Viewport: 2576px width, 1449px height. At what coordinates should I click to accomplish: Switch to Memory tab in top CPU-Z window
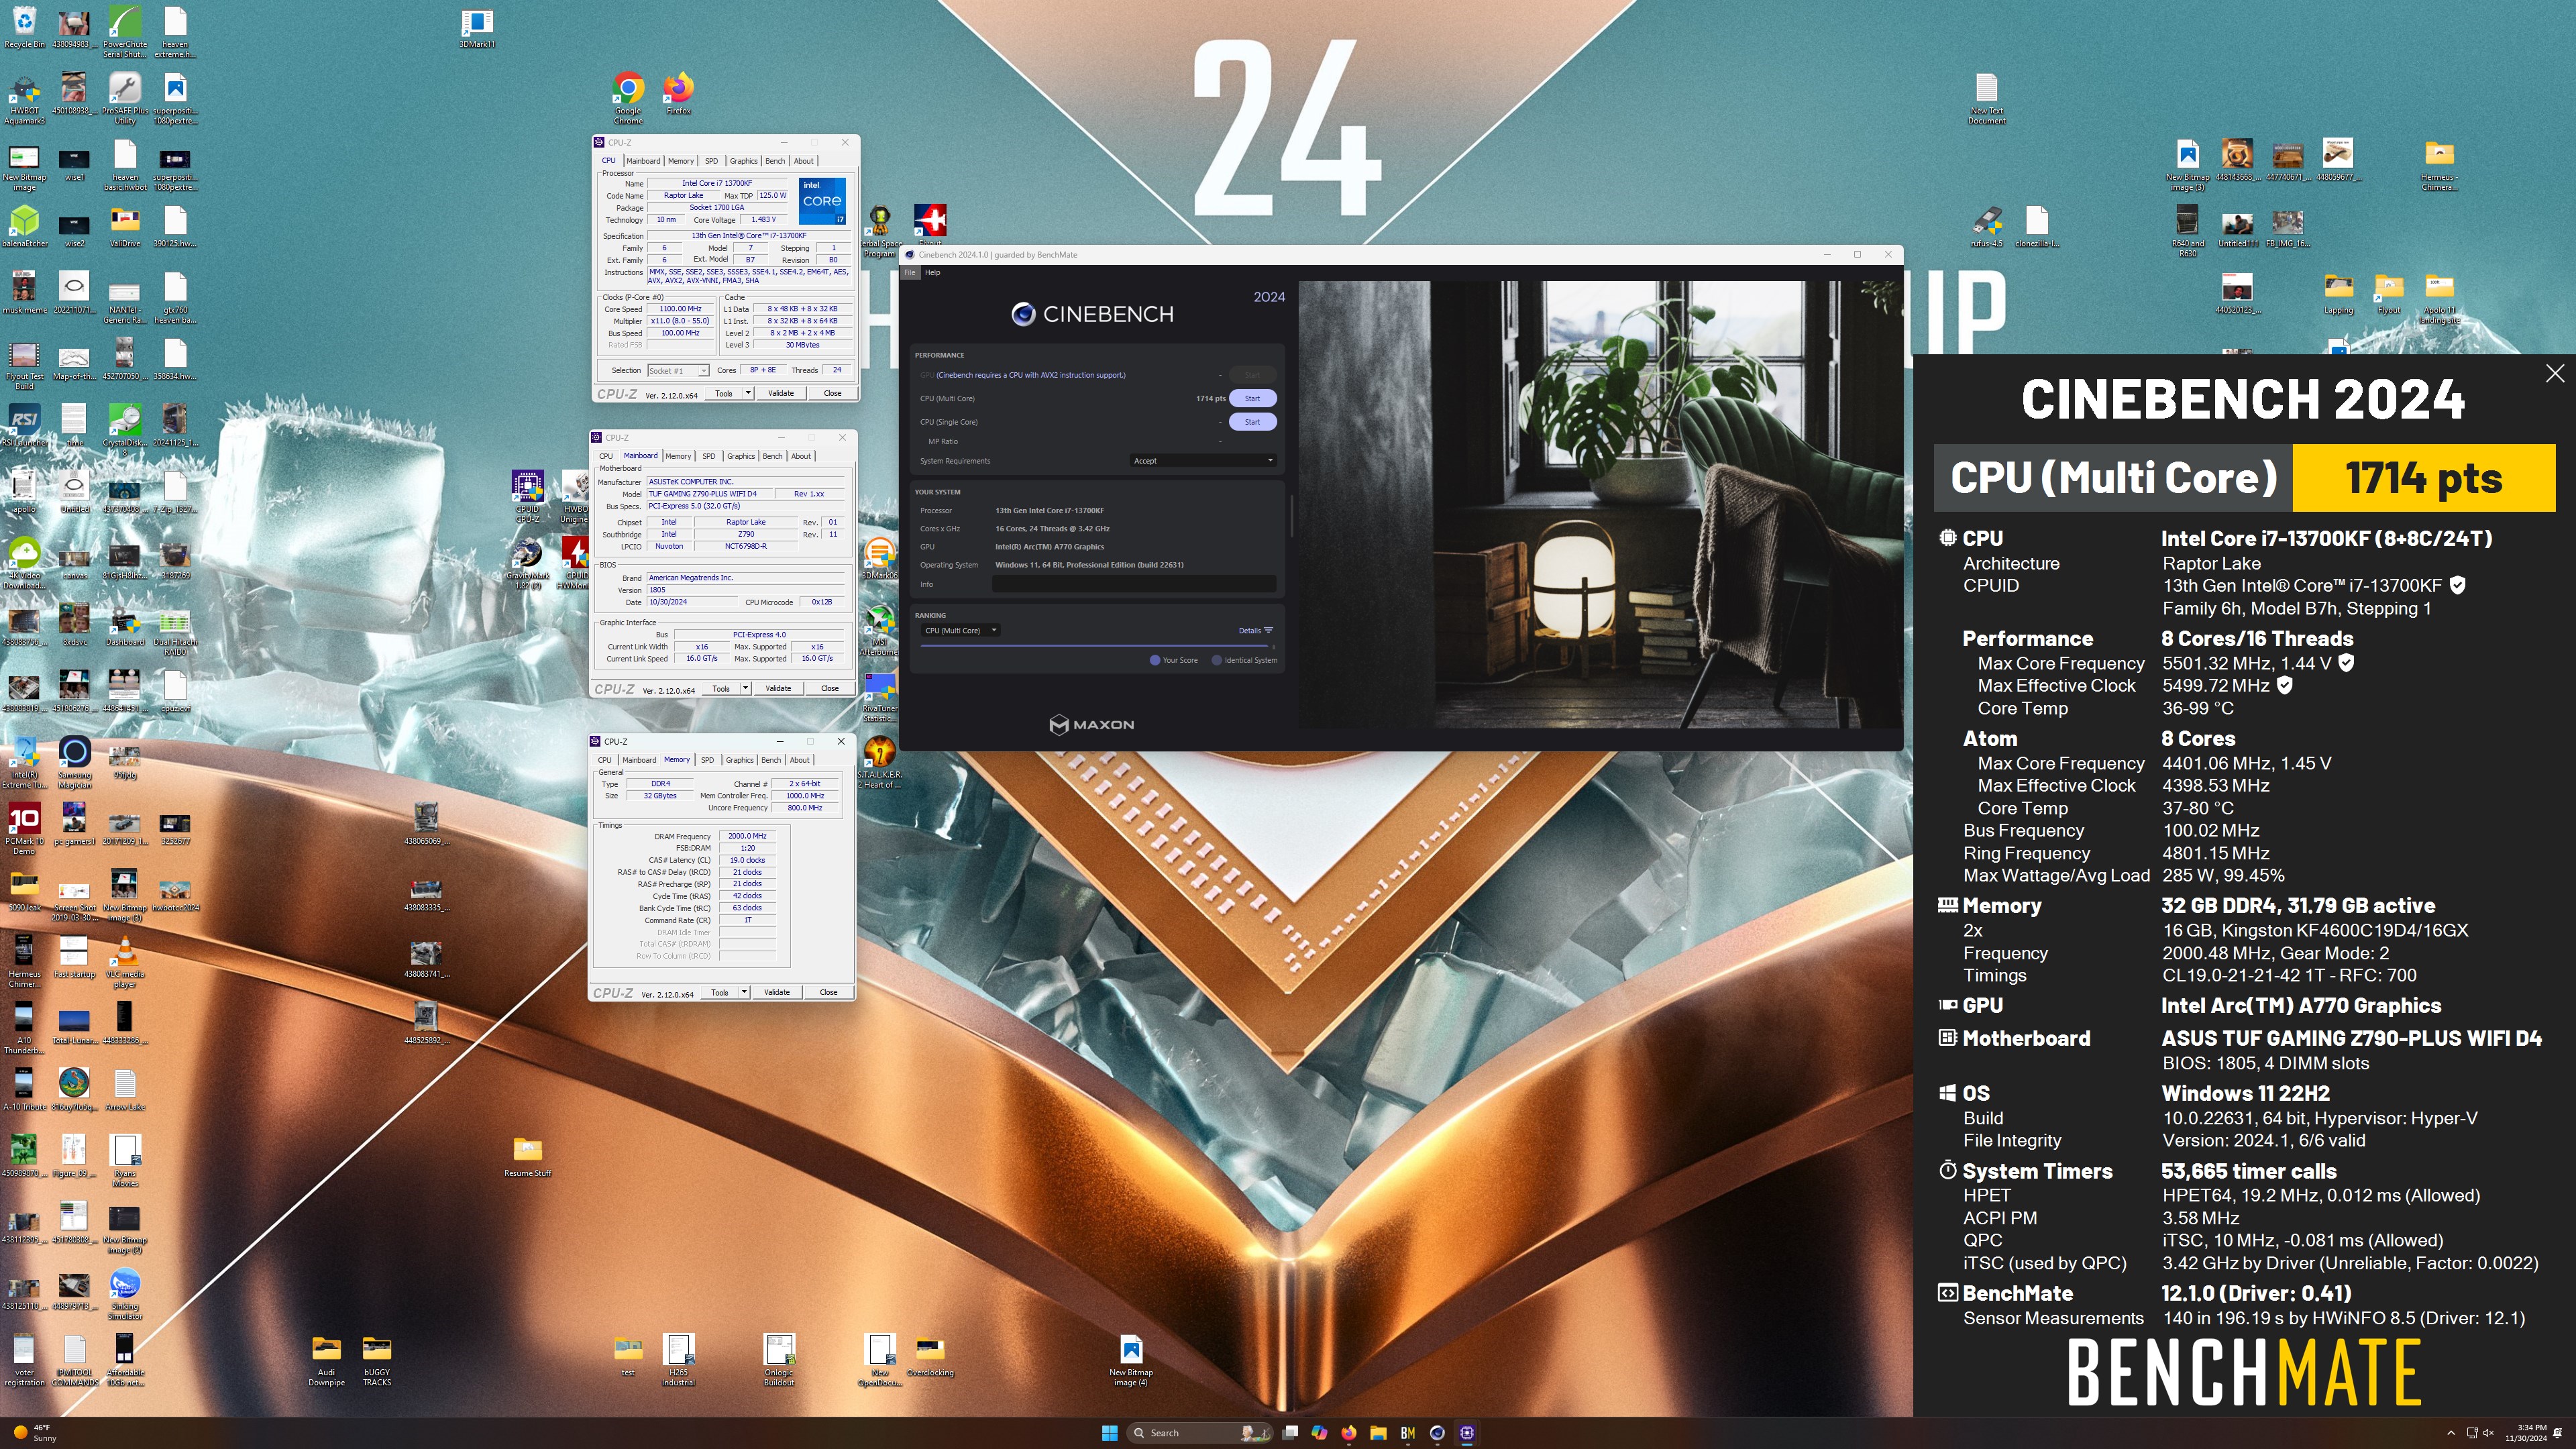(x=681, y=161)
